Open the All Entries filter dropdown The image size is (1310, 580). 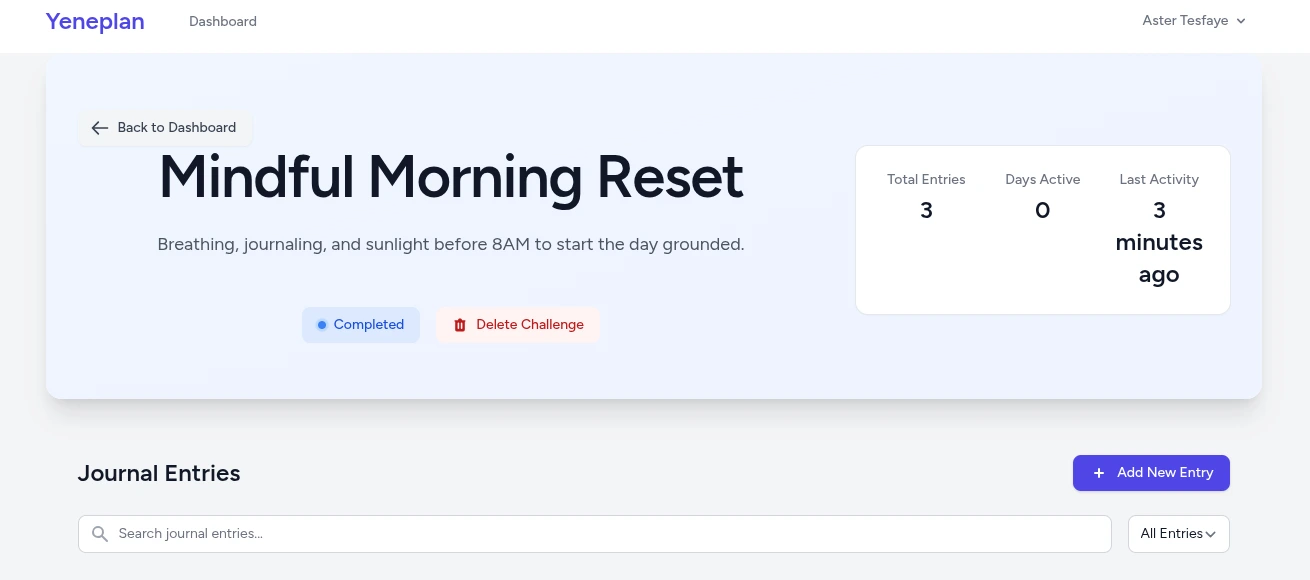coord(1178,534)
